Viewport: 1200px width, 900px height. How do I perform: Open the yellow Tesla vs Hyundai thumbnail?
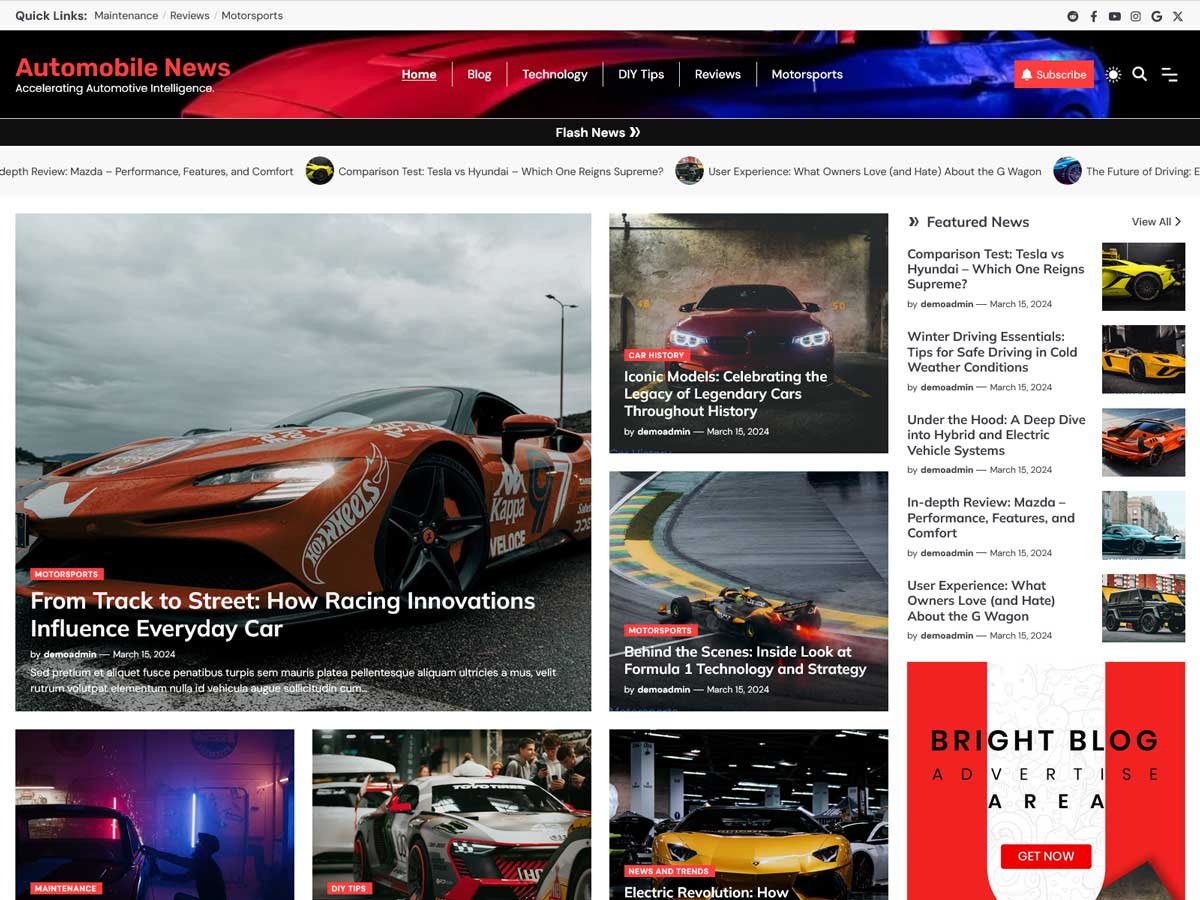pyautogui.click(x=1143, y=276)
